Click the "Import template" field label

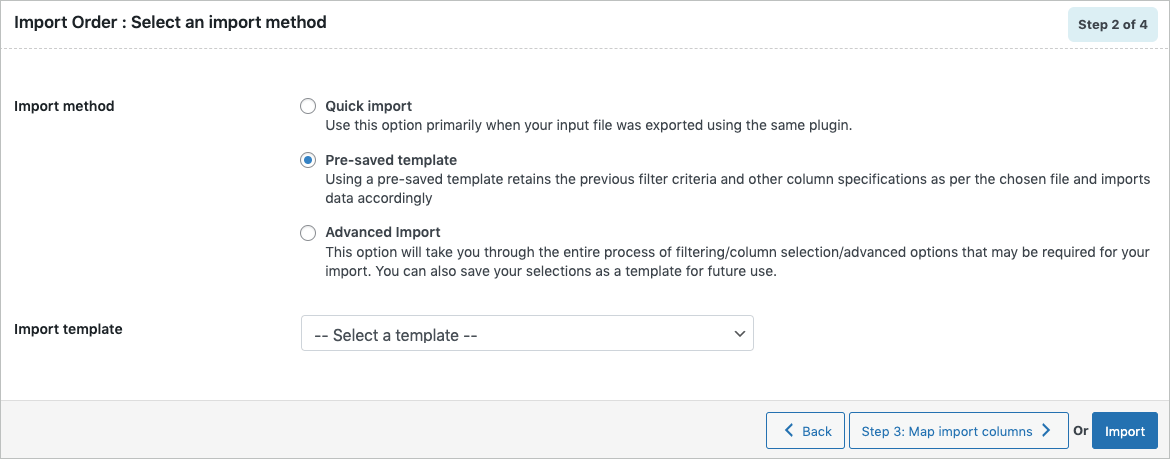point(68,328)
